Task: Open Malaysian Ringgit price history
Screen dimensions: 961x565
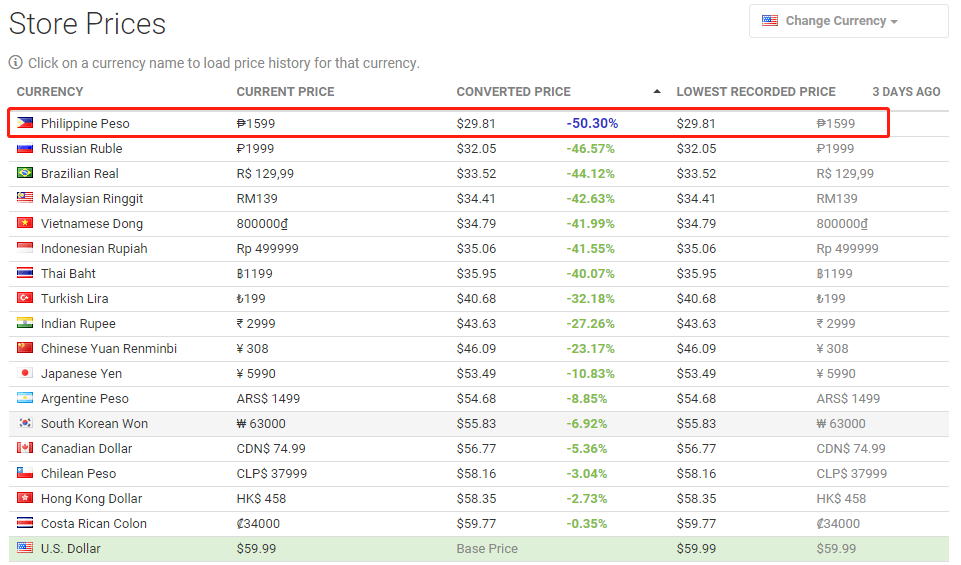Action: point(92,199)
